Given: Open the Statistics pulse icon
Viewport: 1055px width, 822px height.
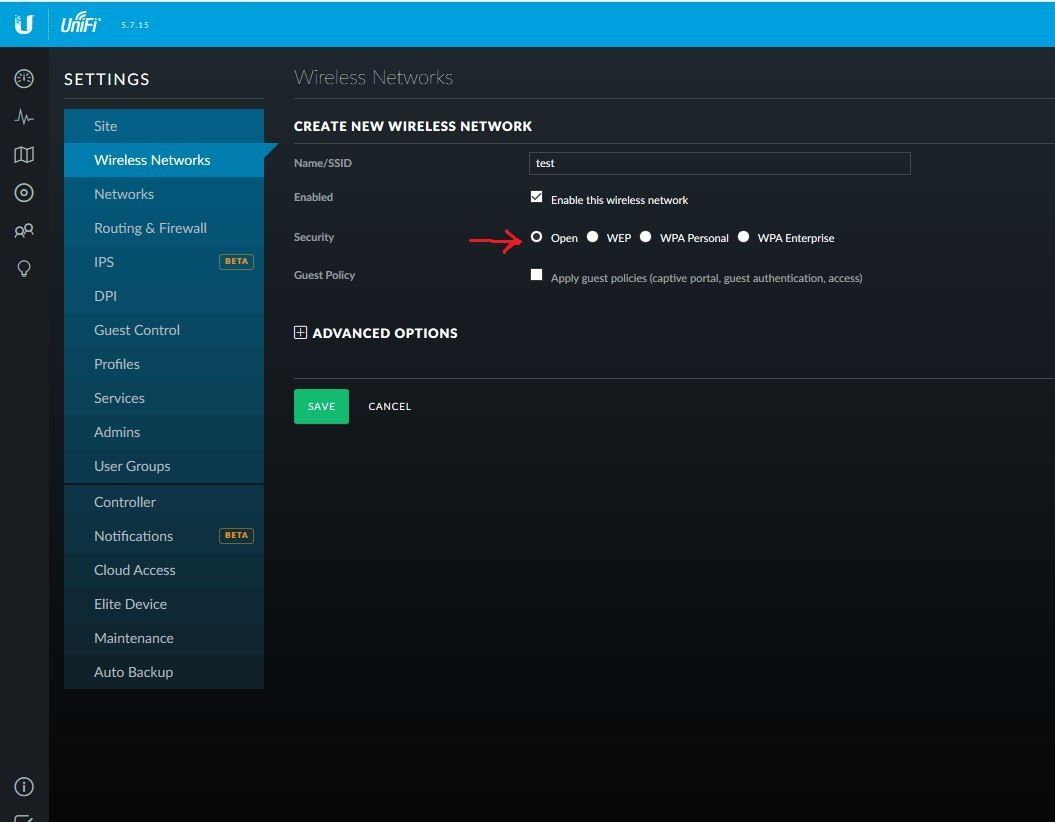Looking at the screenshot, I should [24, 117].
